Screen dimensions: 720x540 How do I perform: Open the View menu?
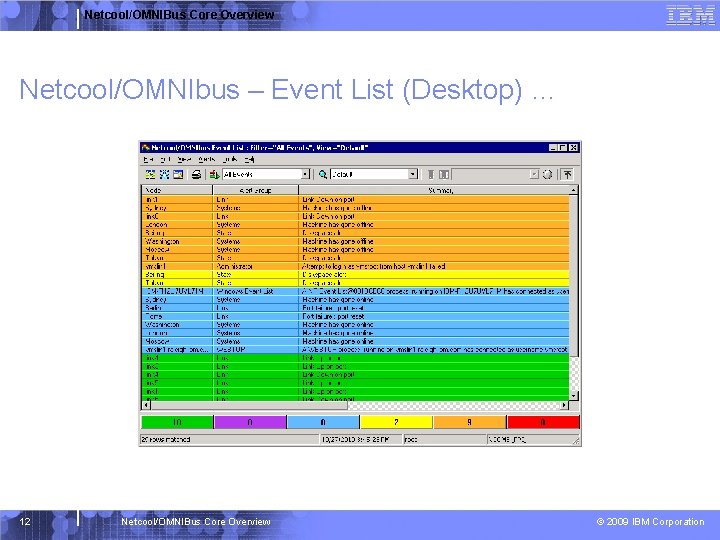(x=184, y=159)
